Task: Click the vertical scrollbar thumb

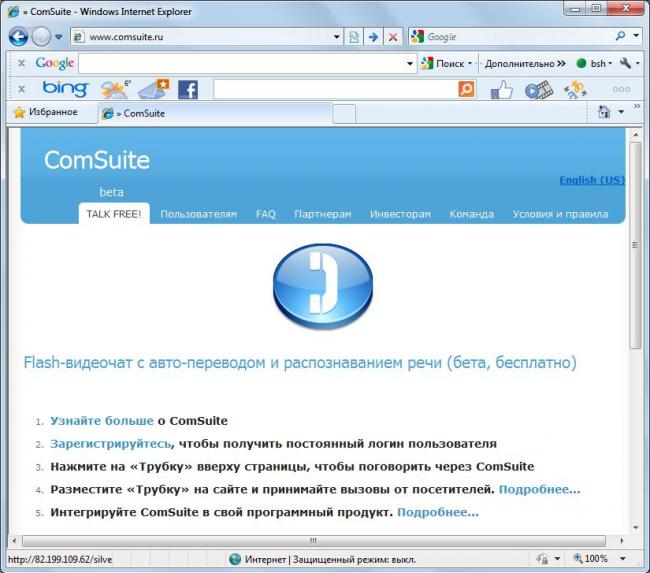Action: pyautogui.click(x=635, y=245)
